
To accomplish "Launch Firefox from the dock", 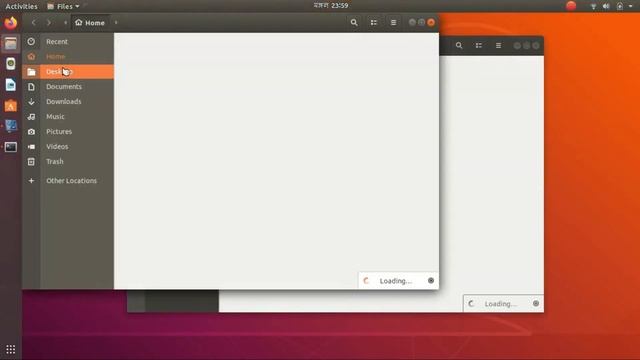I will 11,23.
